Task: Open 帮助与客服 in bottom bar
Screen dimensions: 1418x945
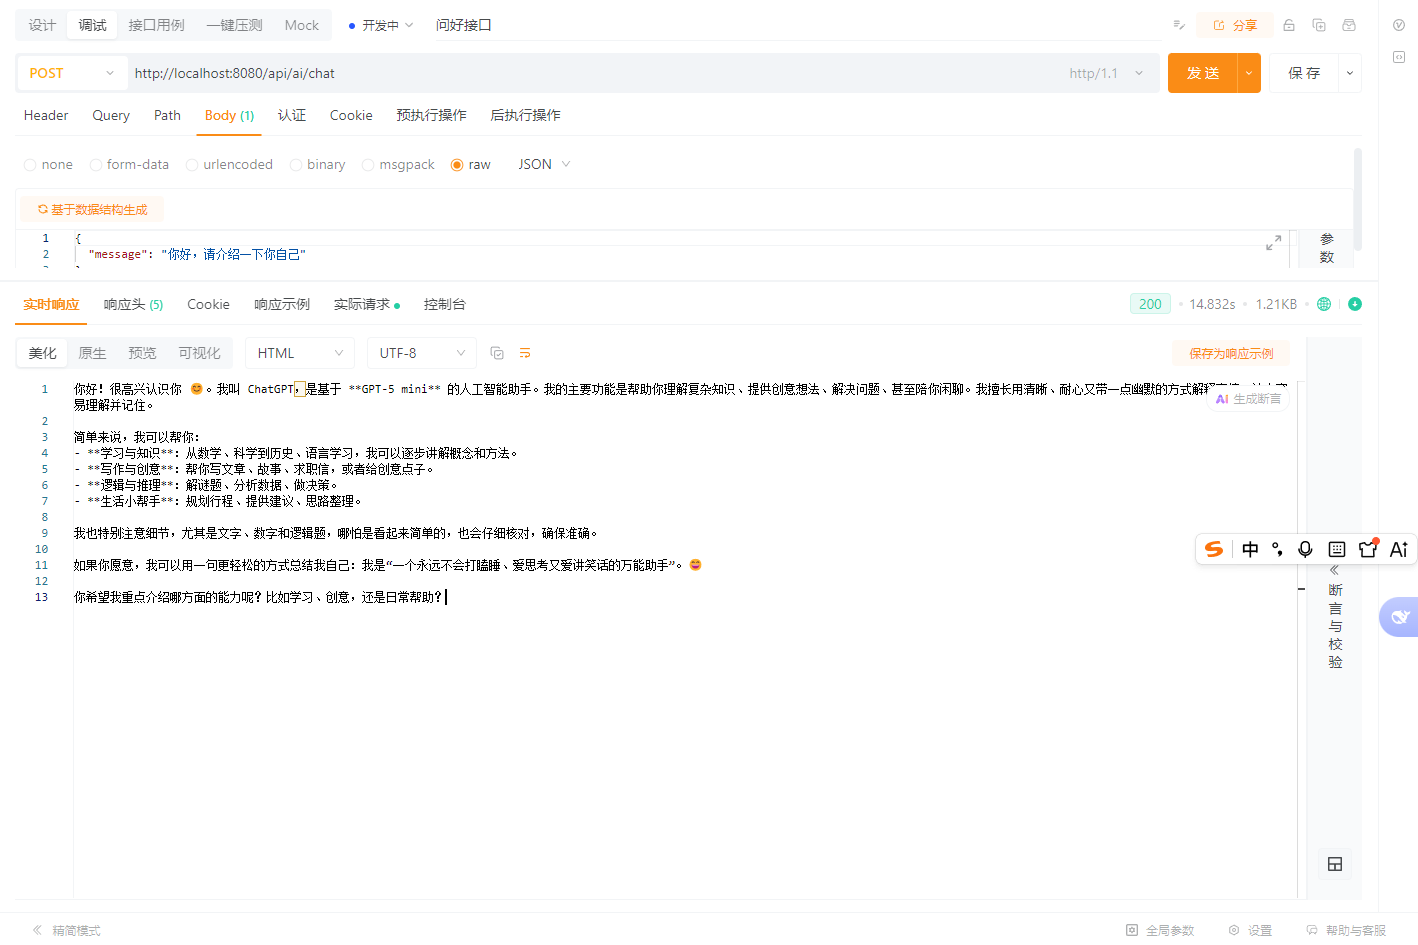Action: (1346, 930)
